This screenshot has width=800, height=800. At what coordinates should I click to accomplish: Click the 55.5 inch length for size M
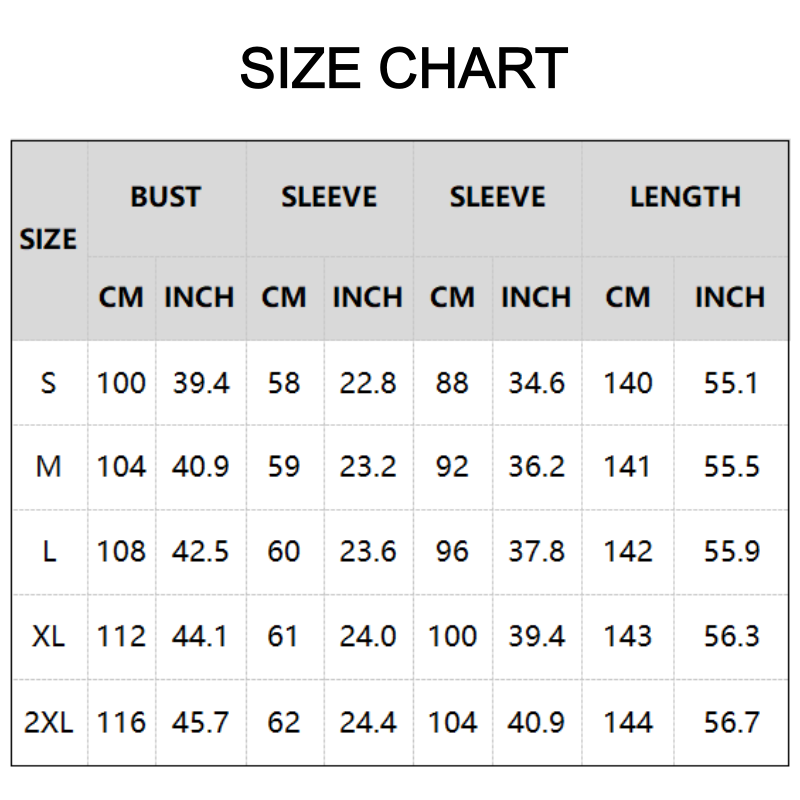(x=731, y=467)
